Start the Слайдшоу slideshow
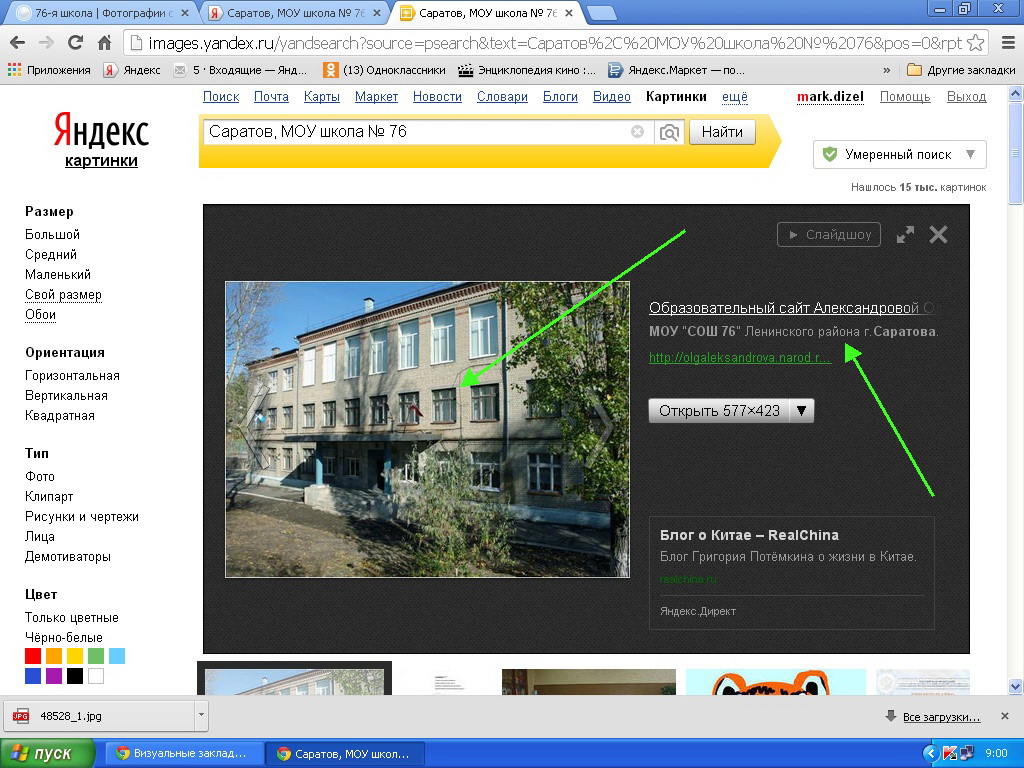 [x=829, y=235]
